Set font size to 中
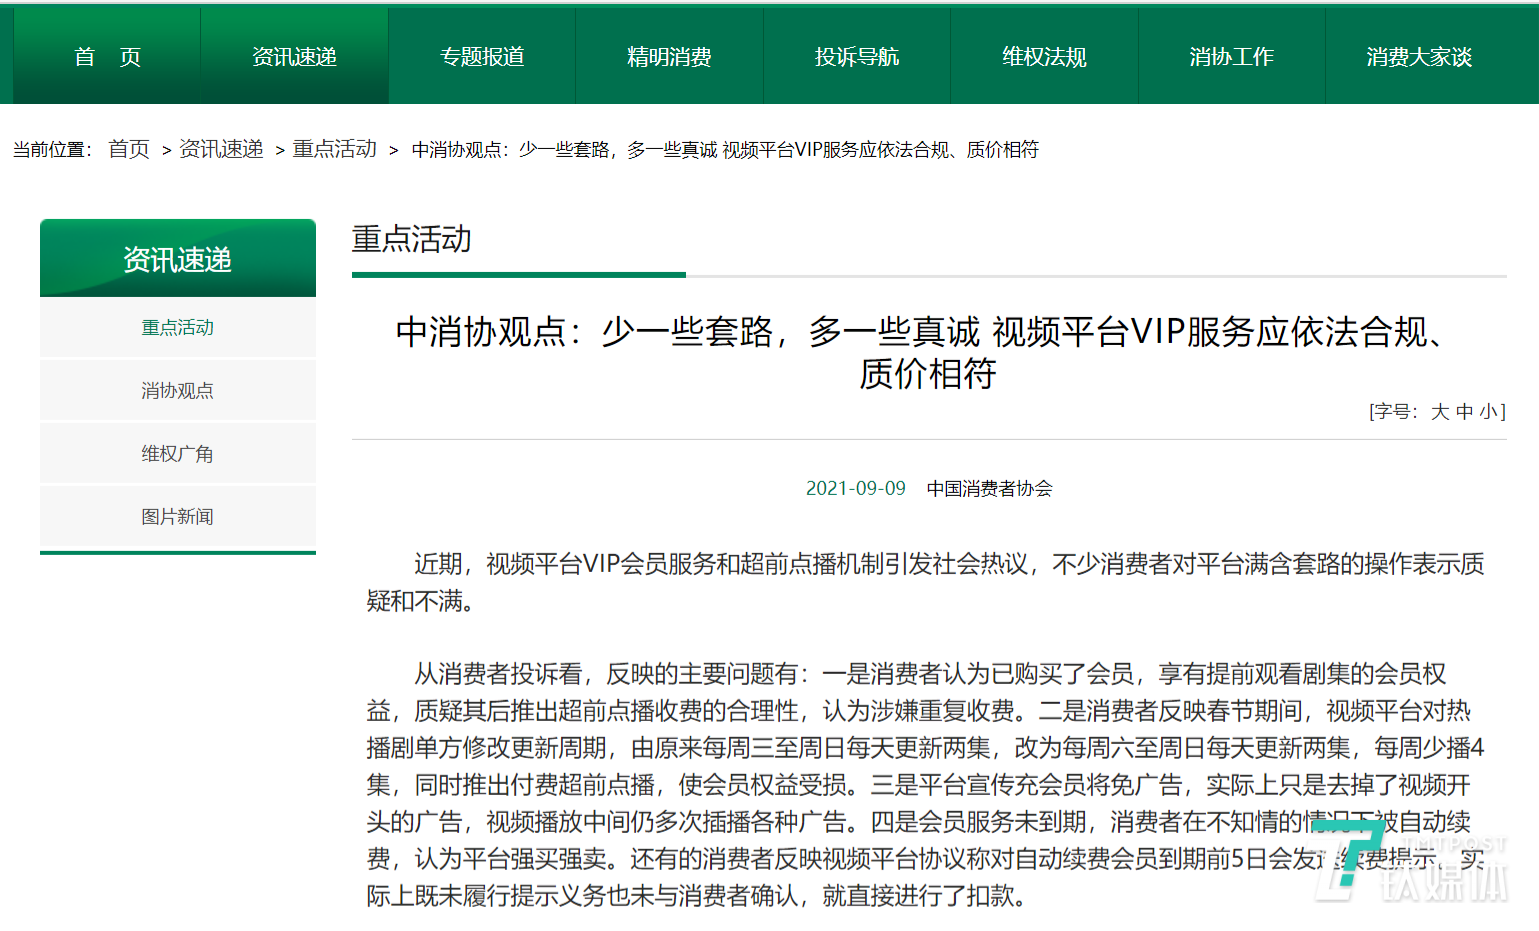The width and height of the screenshot is (1539, 931). tap(1464, 411)
